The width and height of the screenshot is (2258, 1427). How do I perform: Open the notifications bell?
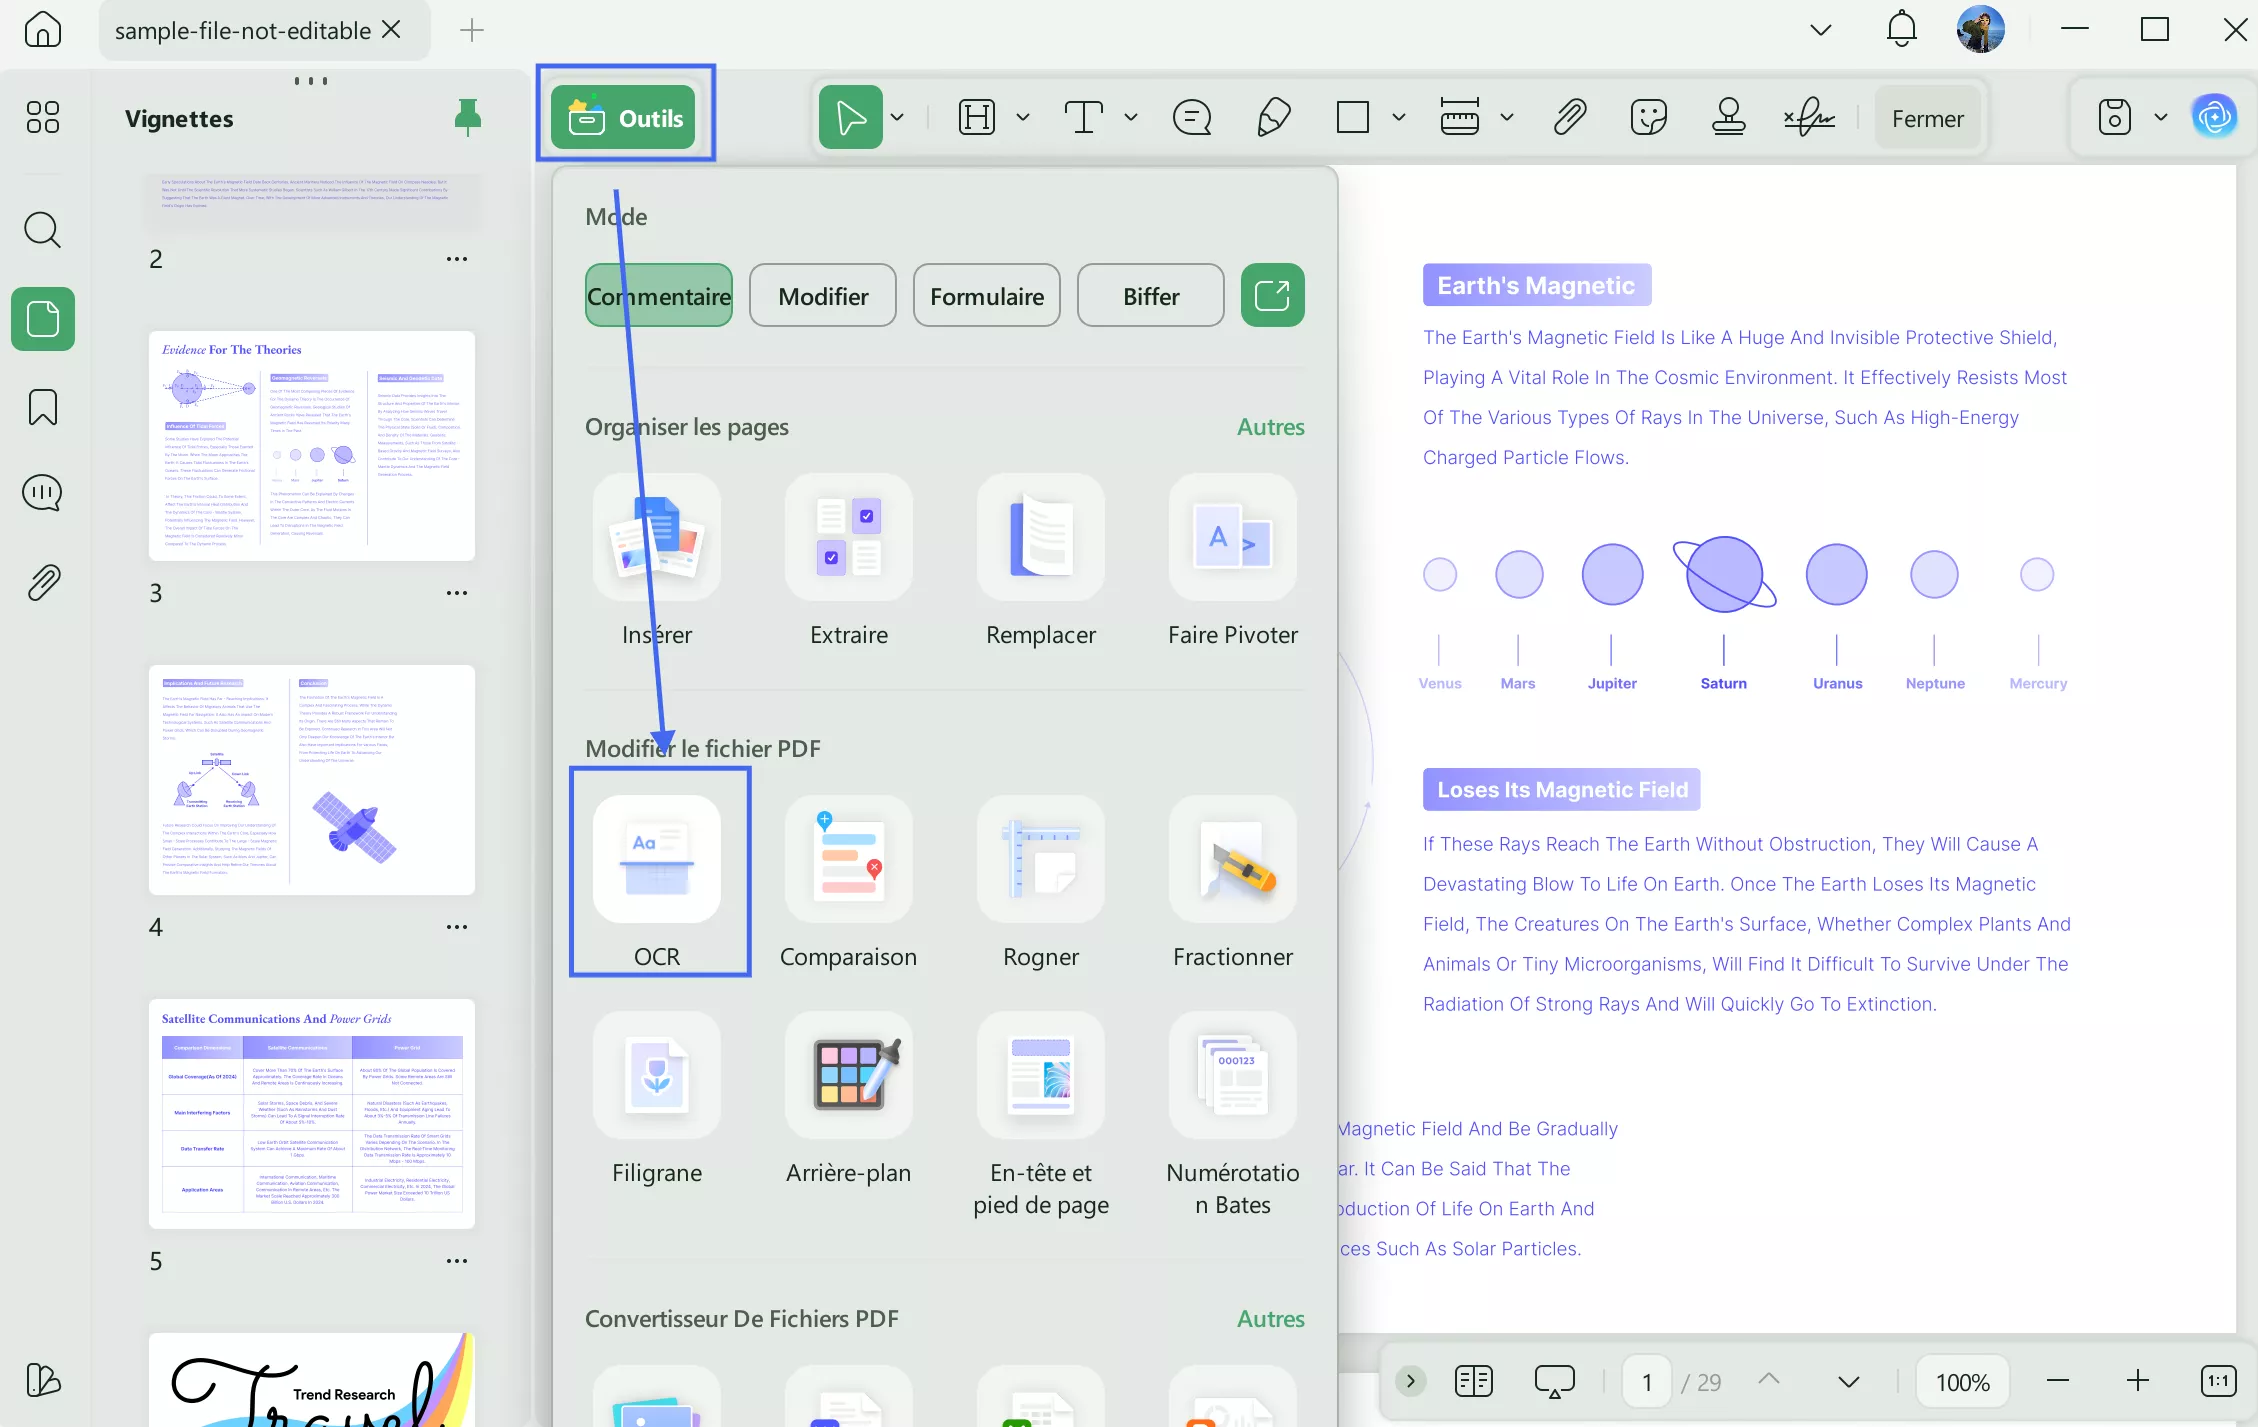coord(1901,29)
